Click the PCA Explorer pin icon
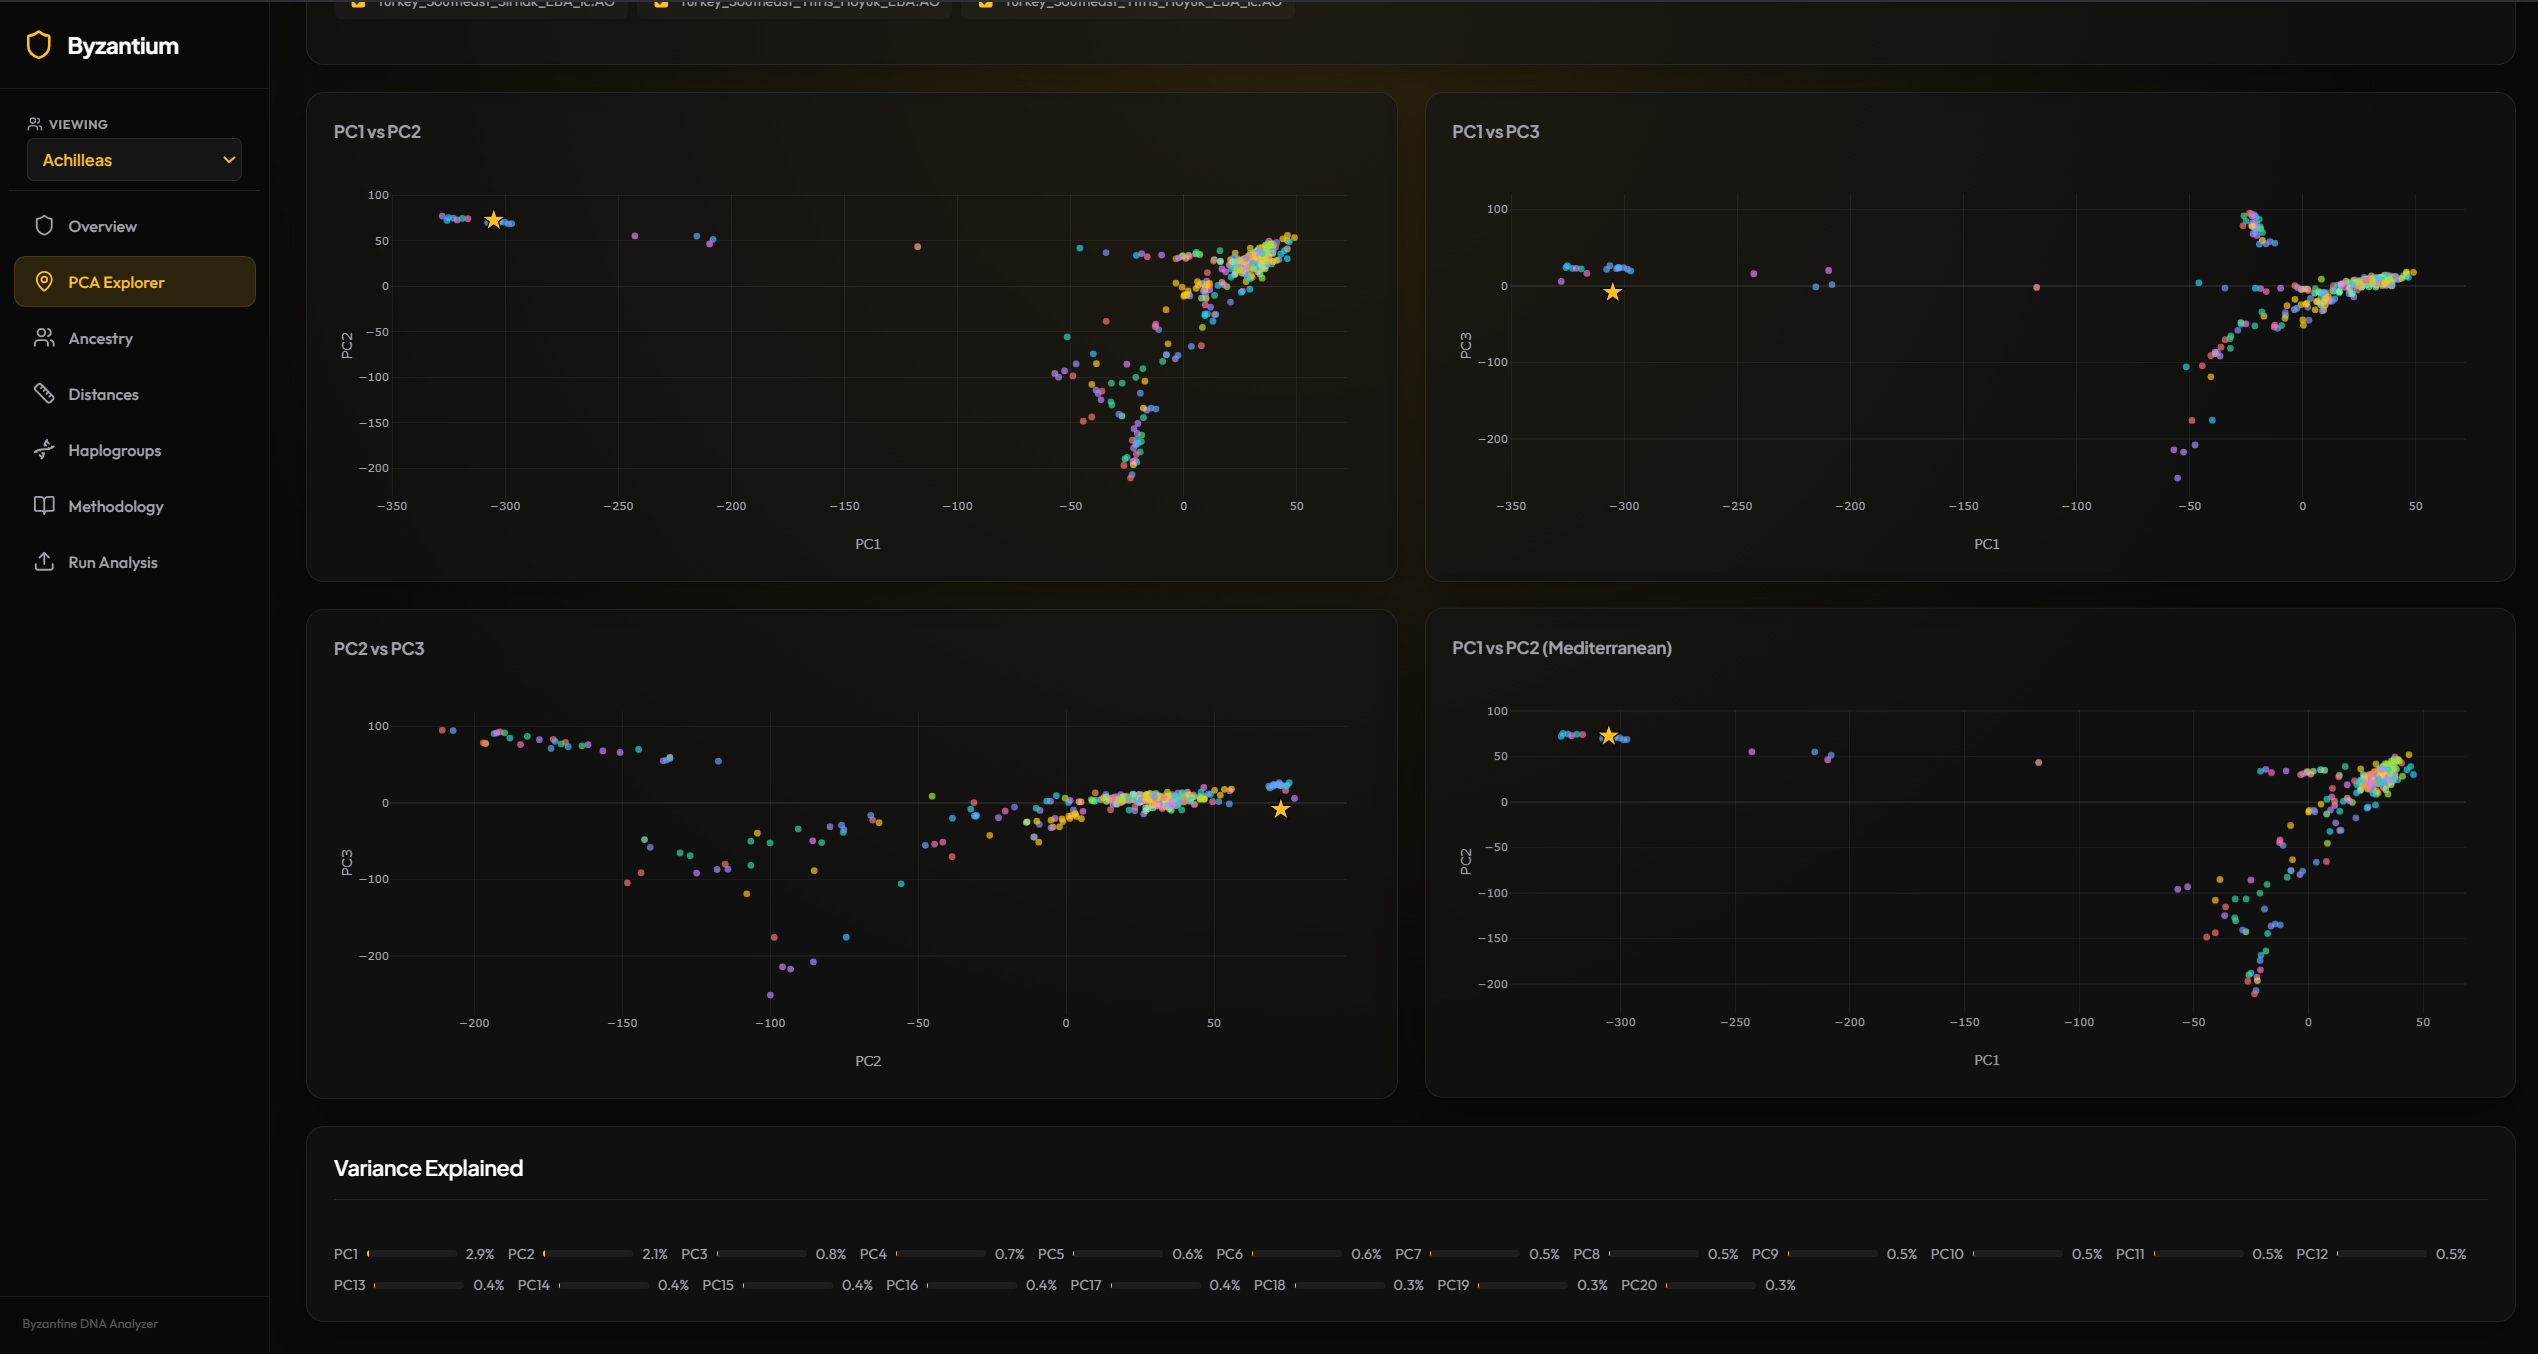The height and width of the screenshot is (1354, 2538). [x=44, y=281]
